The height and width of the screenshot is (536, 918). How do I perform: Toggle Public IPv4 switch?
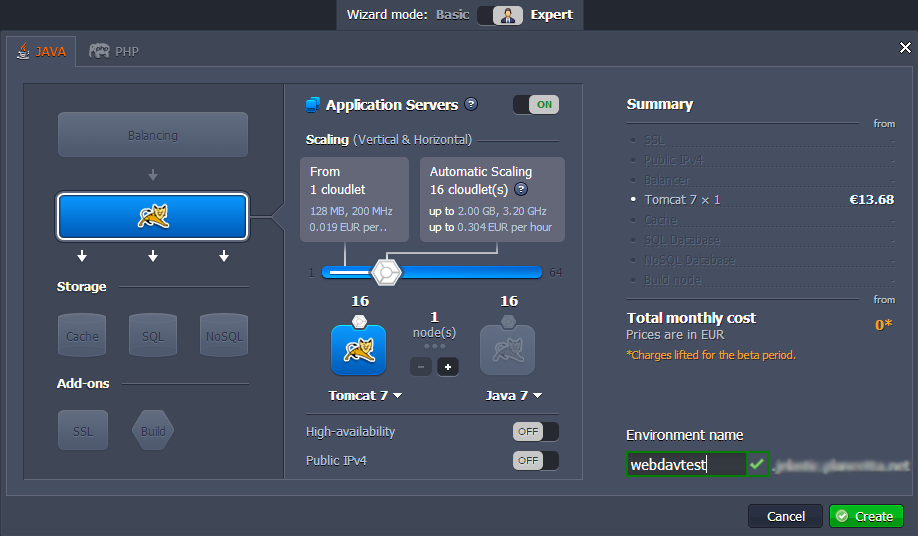(536, 461)
